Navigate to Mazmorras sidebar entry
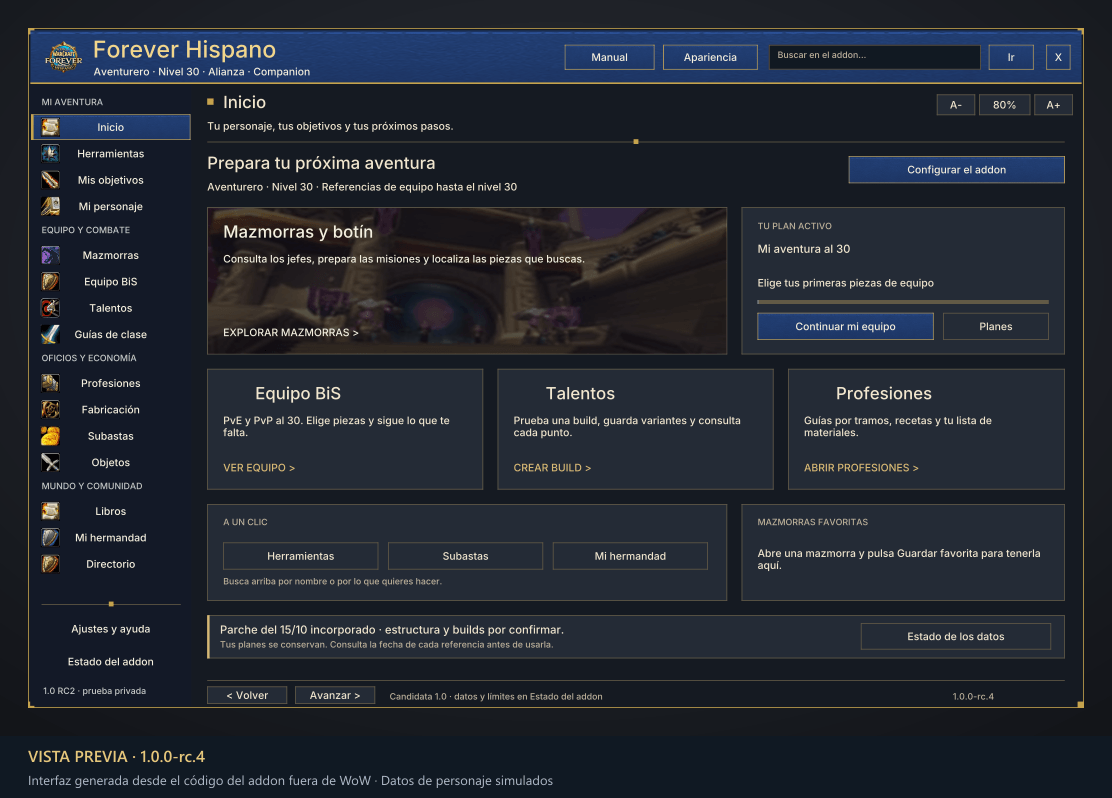 point(111,255)
